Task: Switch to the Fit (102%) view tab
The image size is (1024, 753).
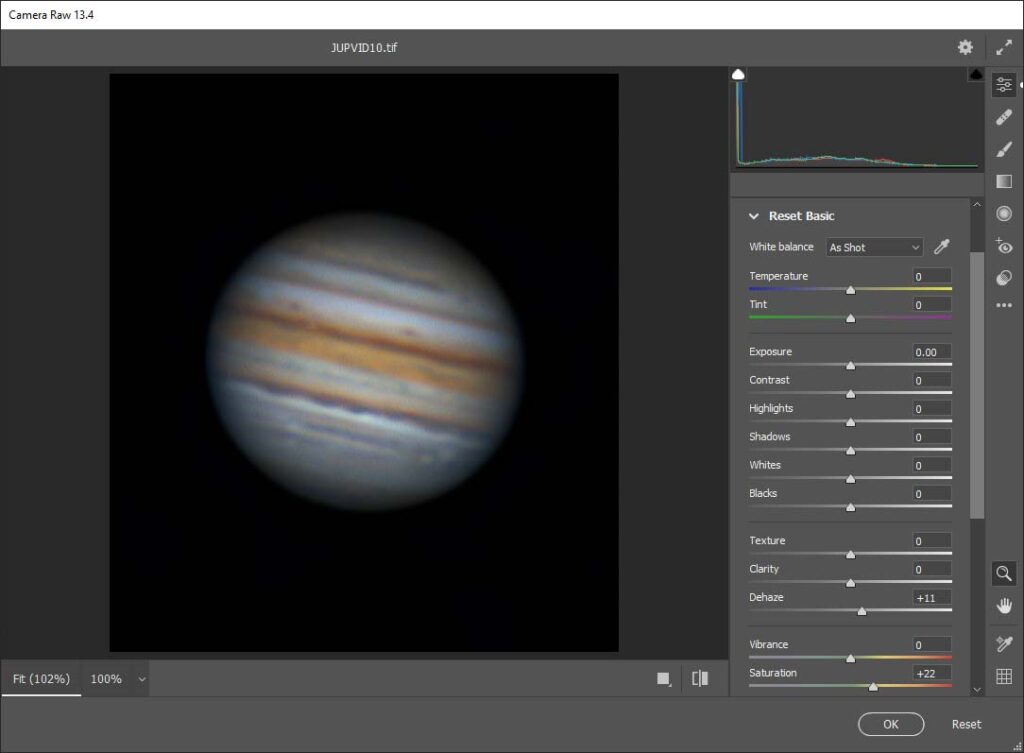Action: click(x=40, y=678)
